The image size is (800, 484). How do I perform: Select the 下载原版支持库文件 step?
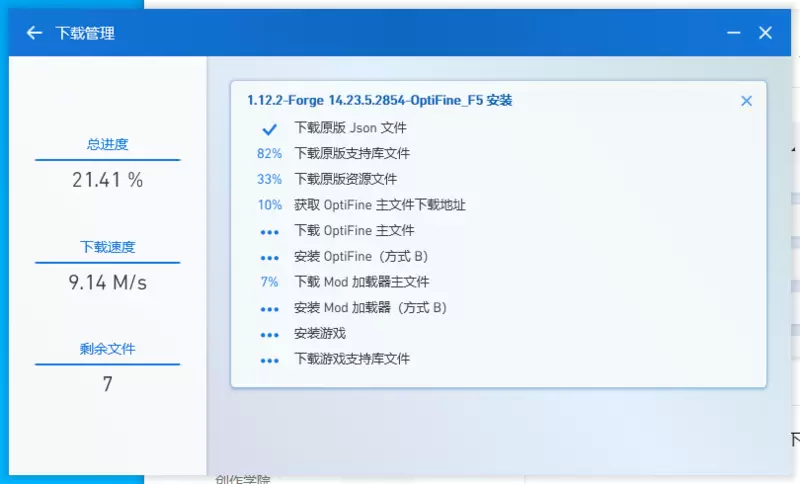(x=352, y=154)
